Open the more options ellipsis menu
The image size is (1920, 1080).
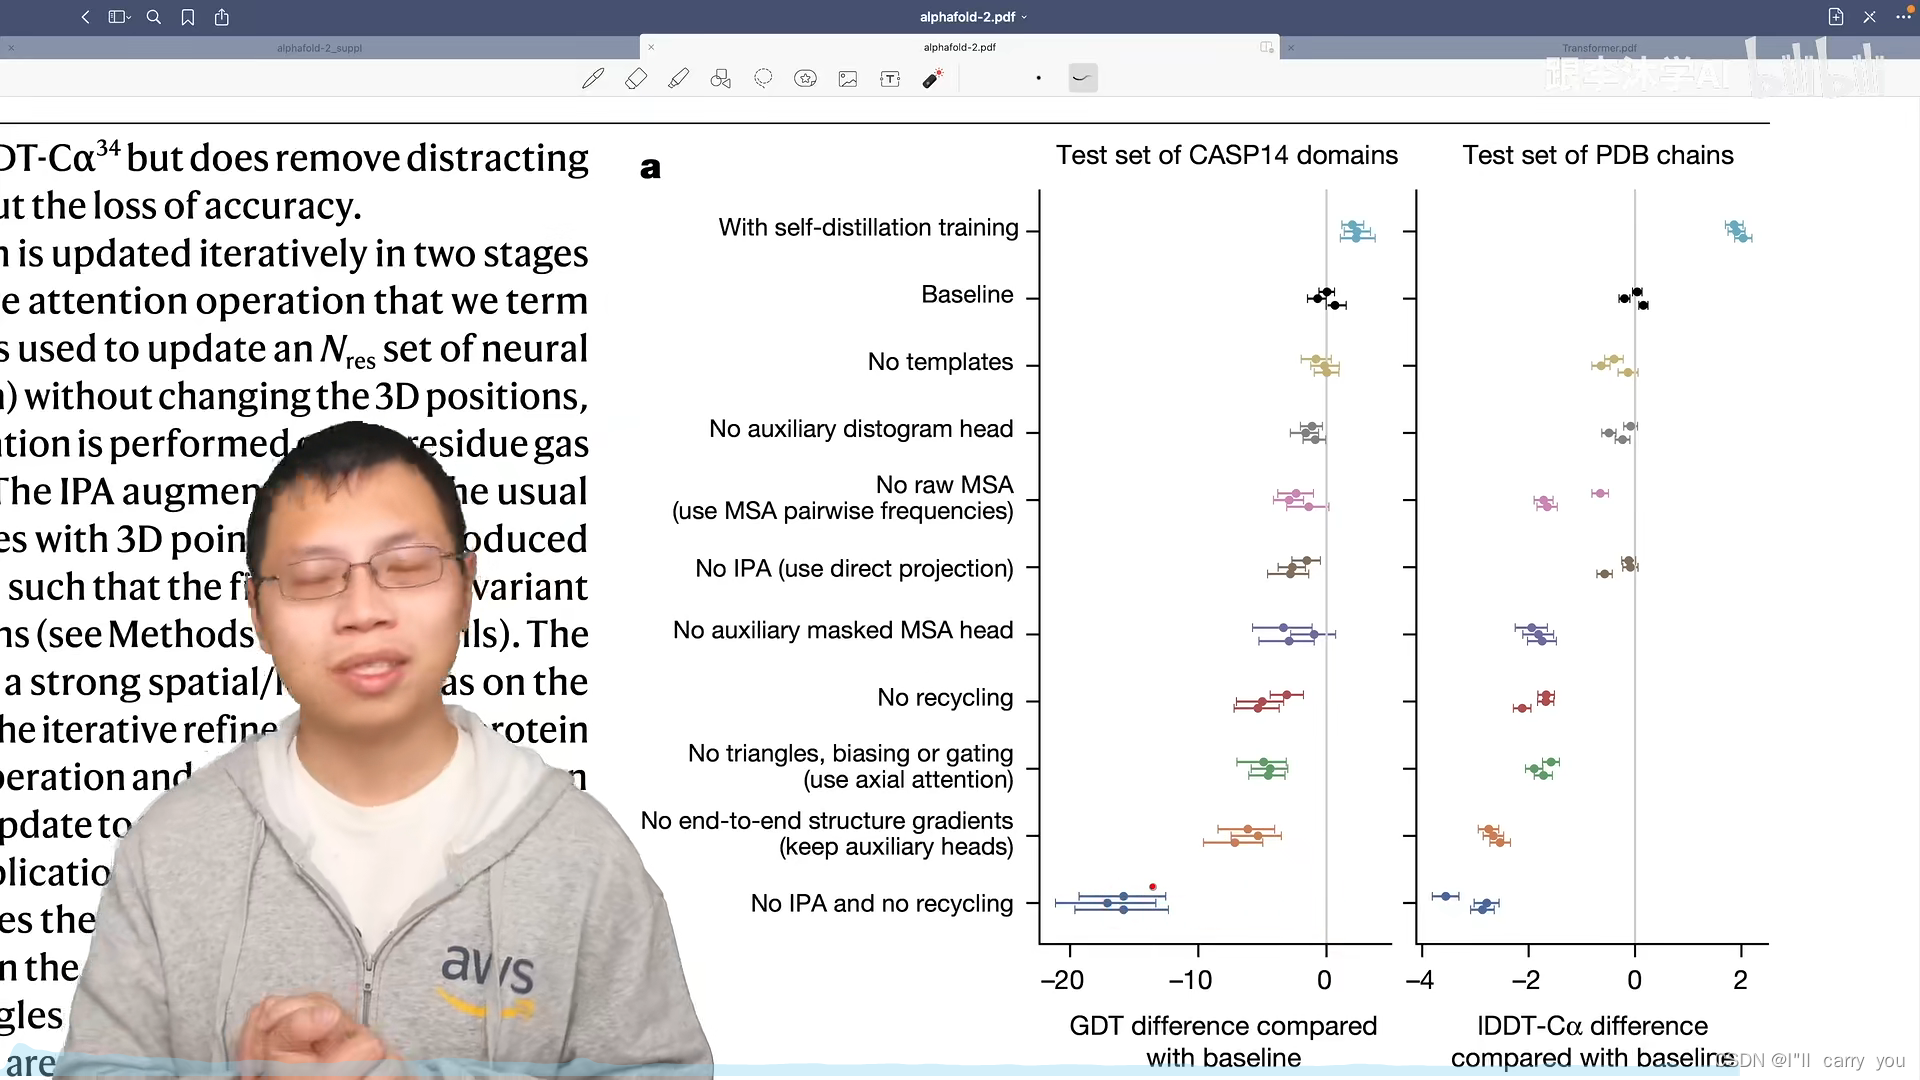click(x=1902, y=17)
